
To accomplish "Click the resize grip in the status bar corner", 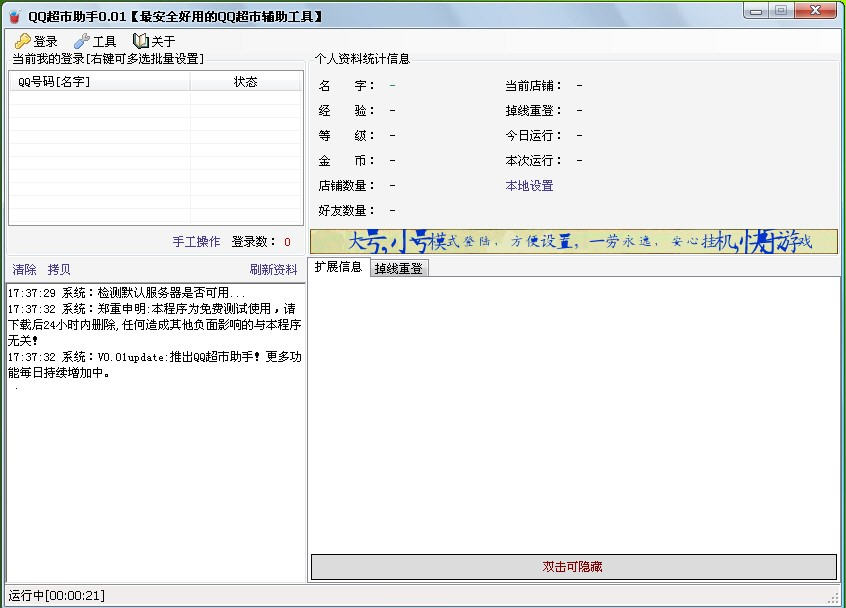I will point(833,597).
